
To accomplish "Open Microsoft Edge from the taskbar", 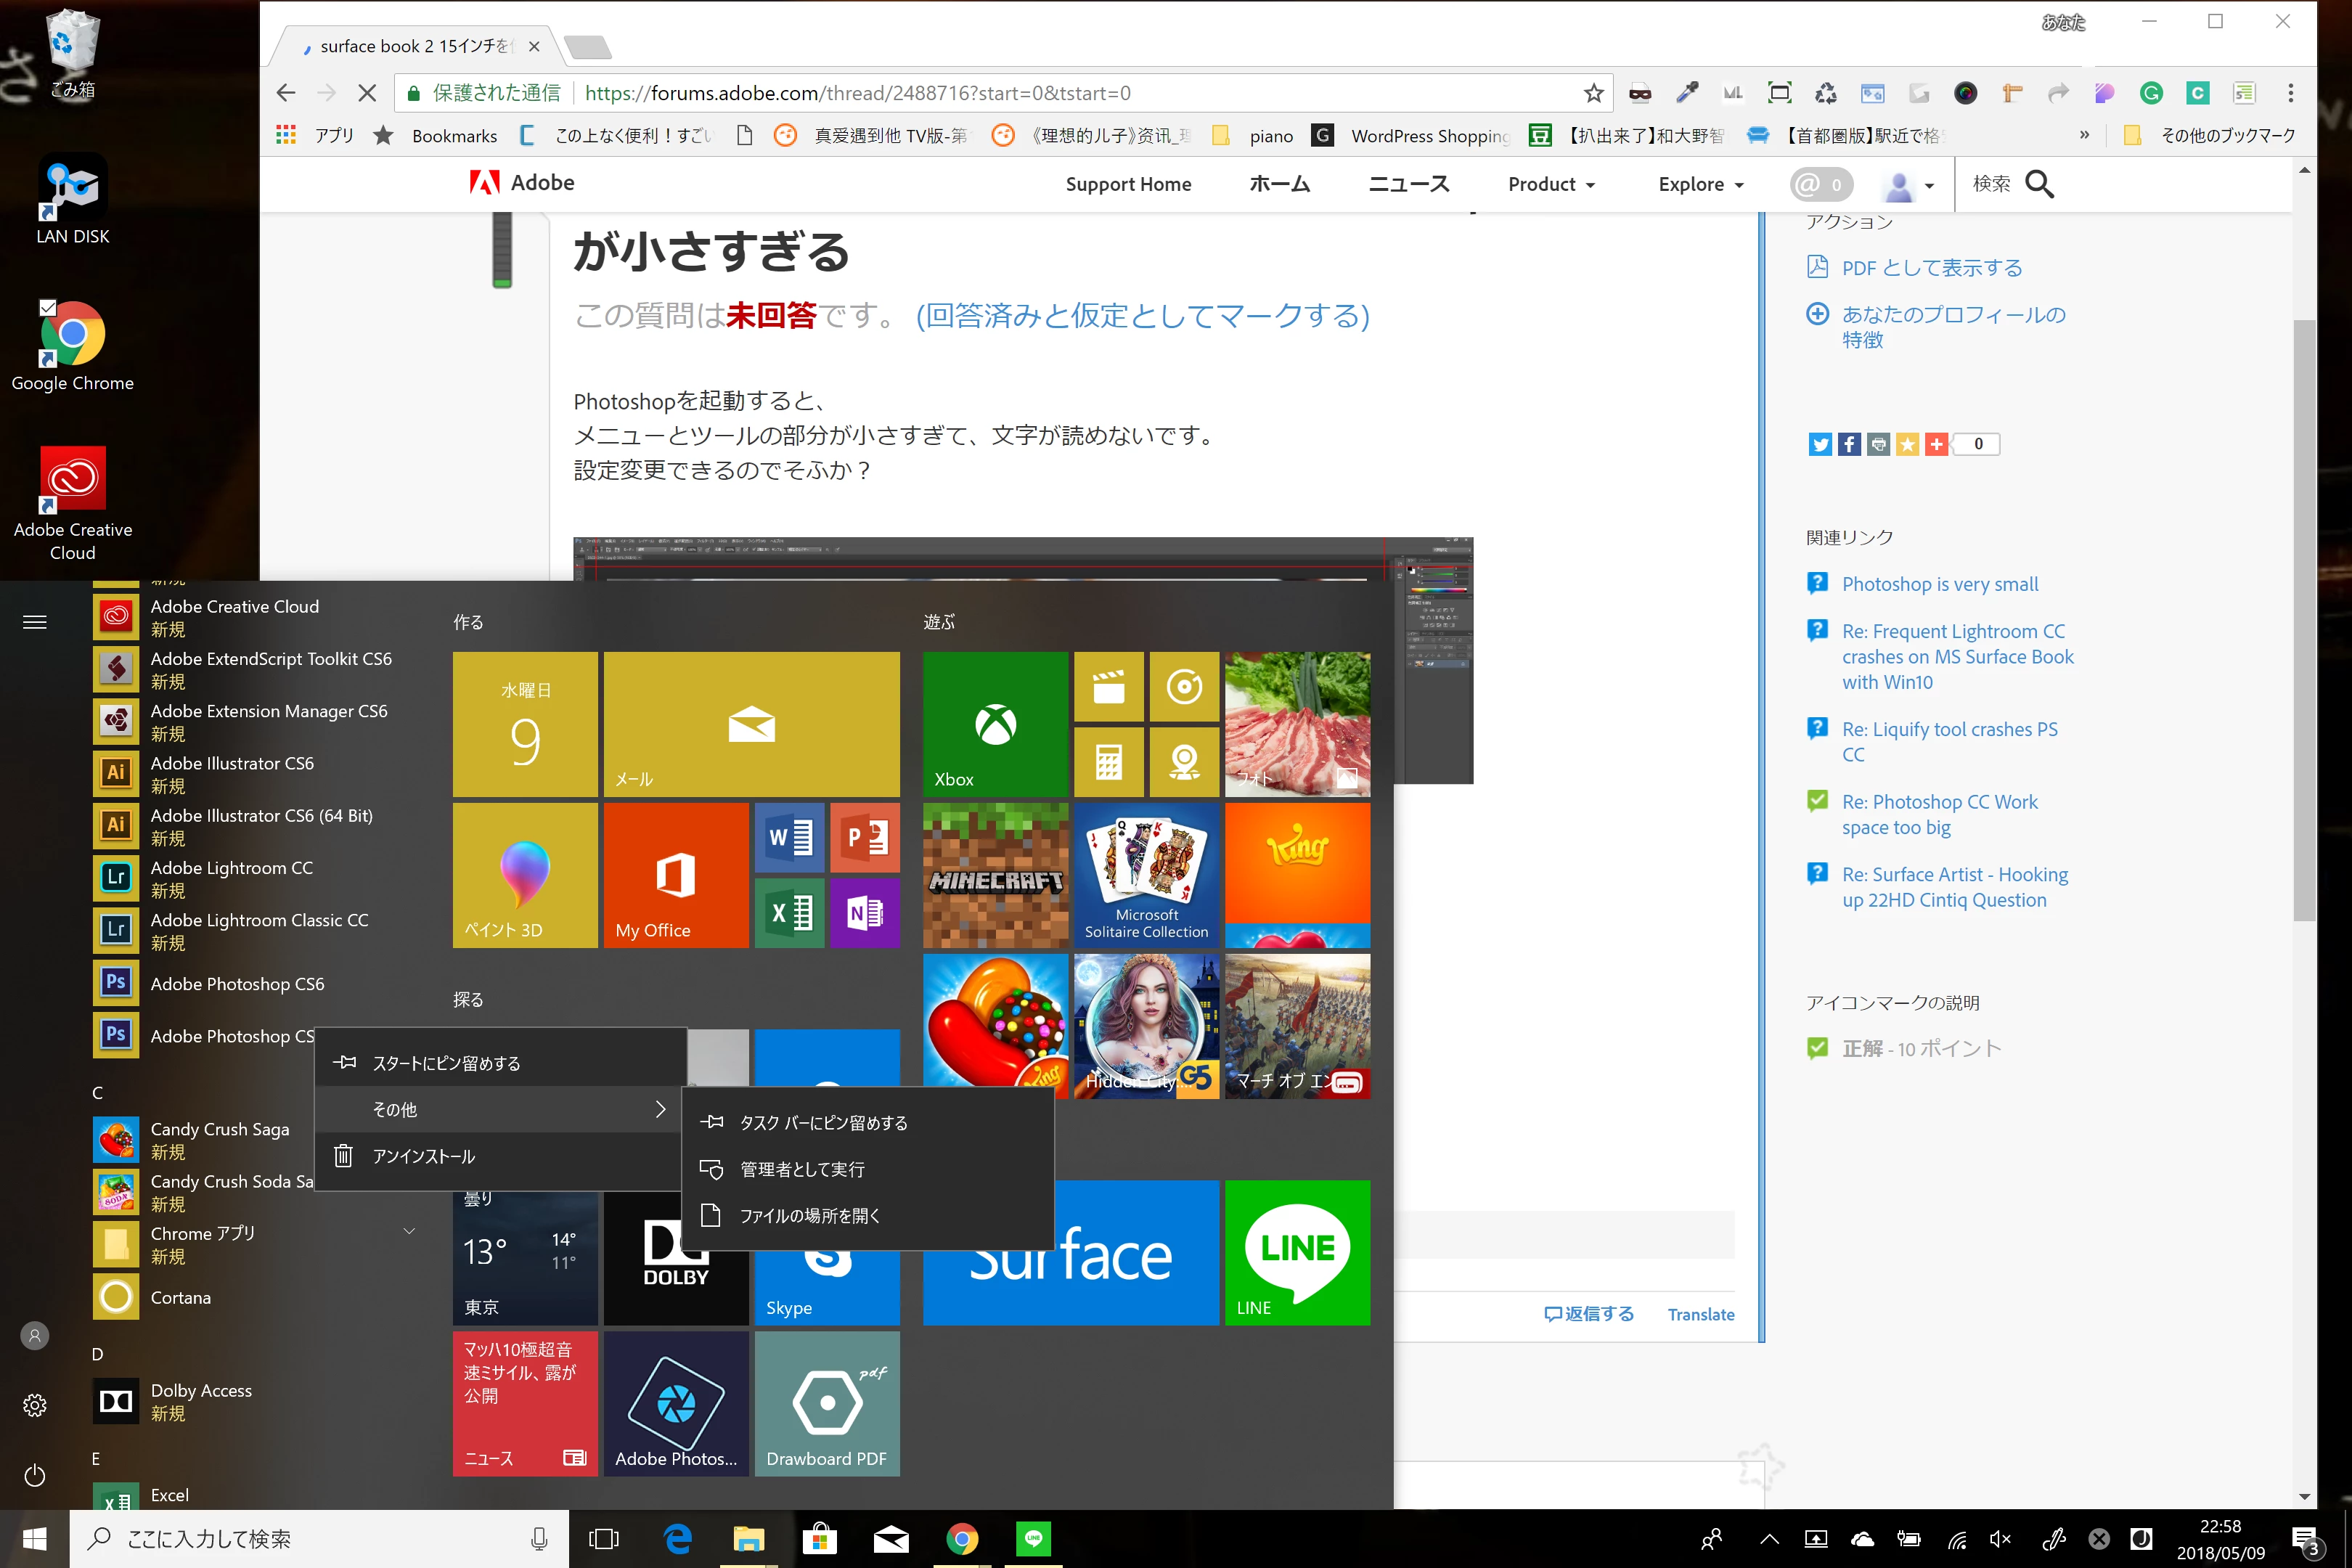I will point(677,1539).
